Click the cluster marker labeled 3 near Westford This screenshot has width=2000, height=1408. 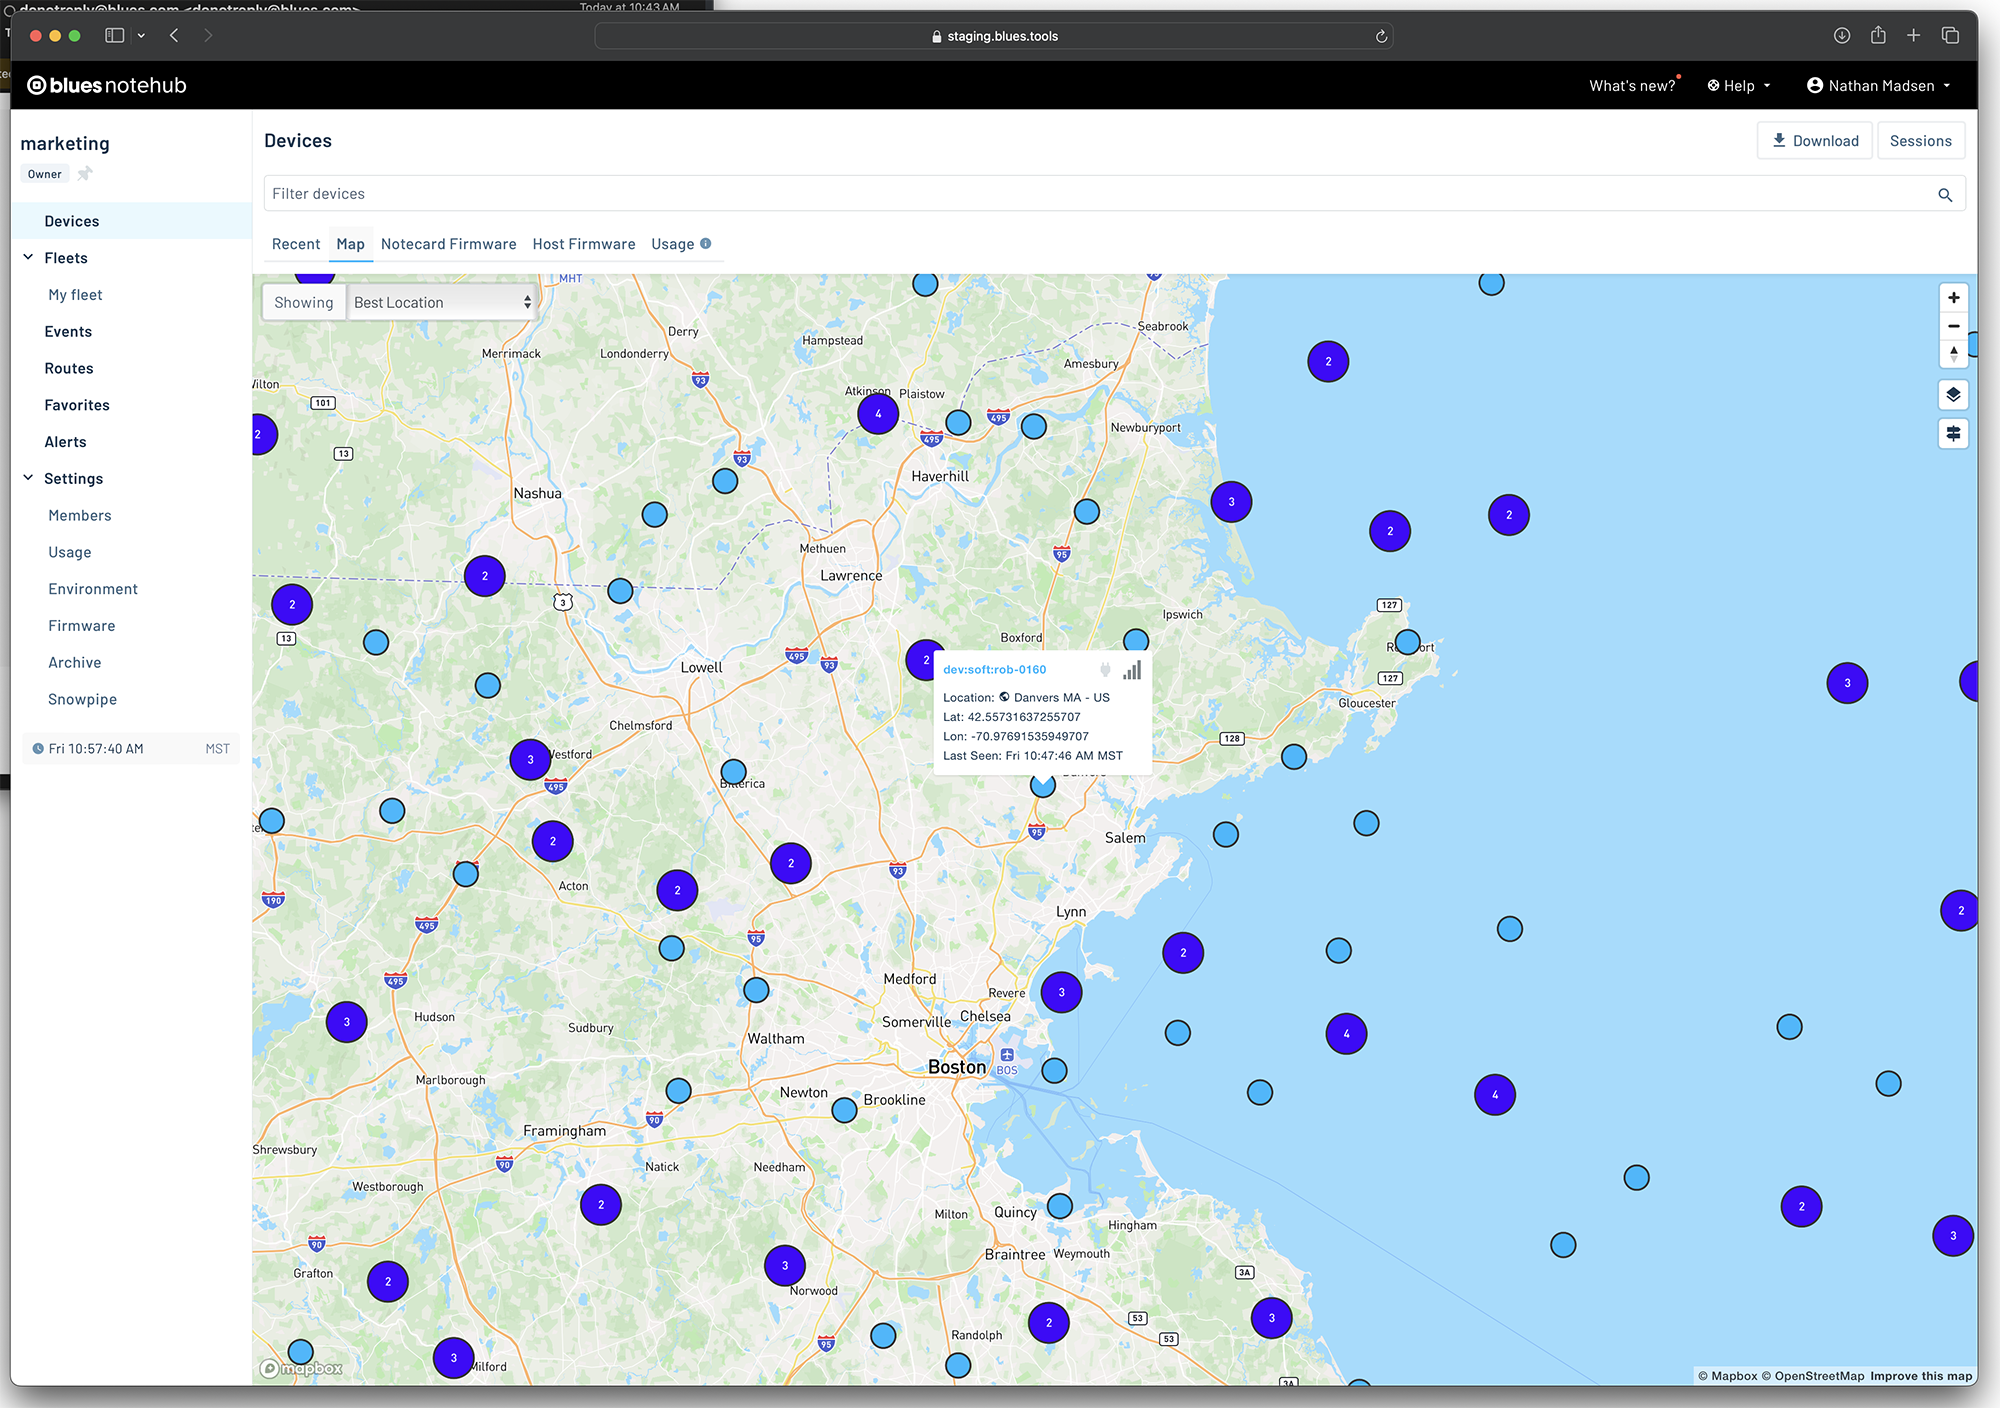point(530,760)
